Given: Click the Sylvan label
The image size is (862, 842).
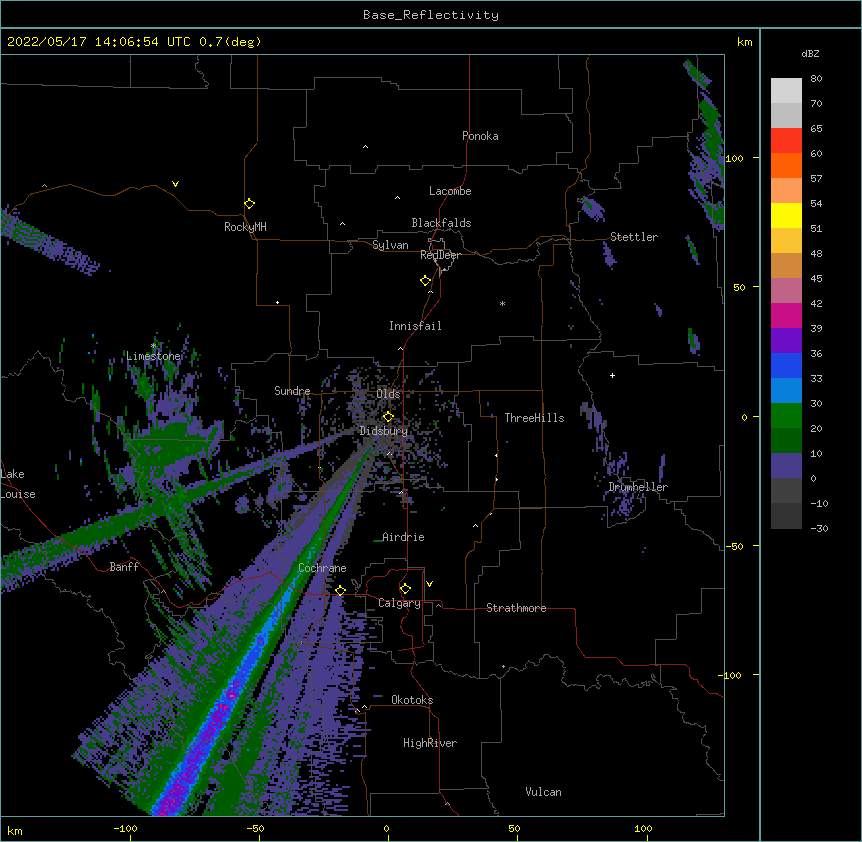Looking at the screenshot, I should coord(390,245).
